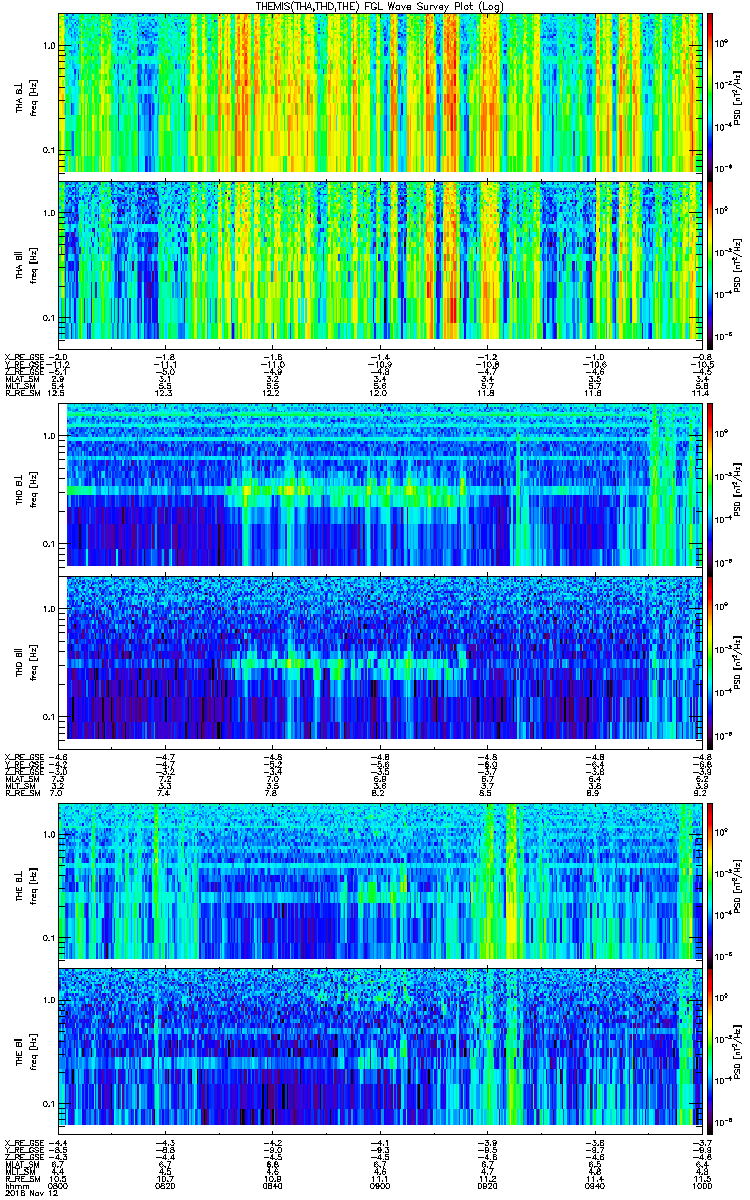
Task: Click the '1.0' frequency tick of THD B⊥ panel
Action: click(x=48, y=437)
